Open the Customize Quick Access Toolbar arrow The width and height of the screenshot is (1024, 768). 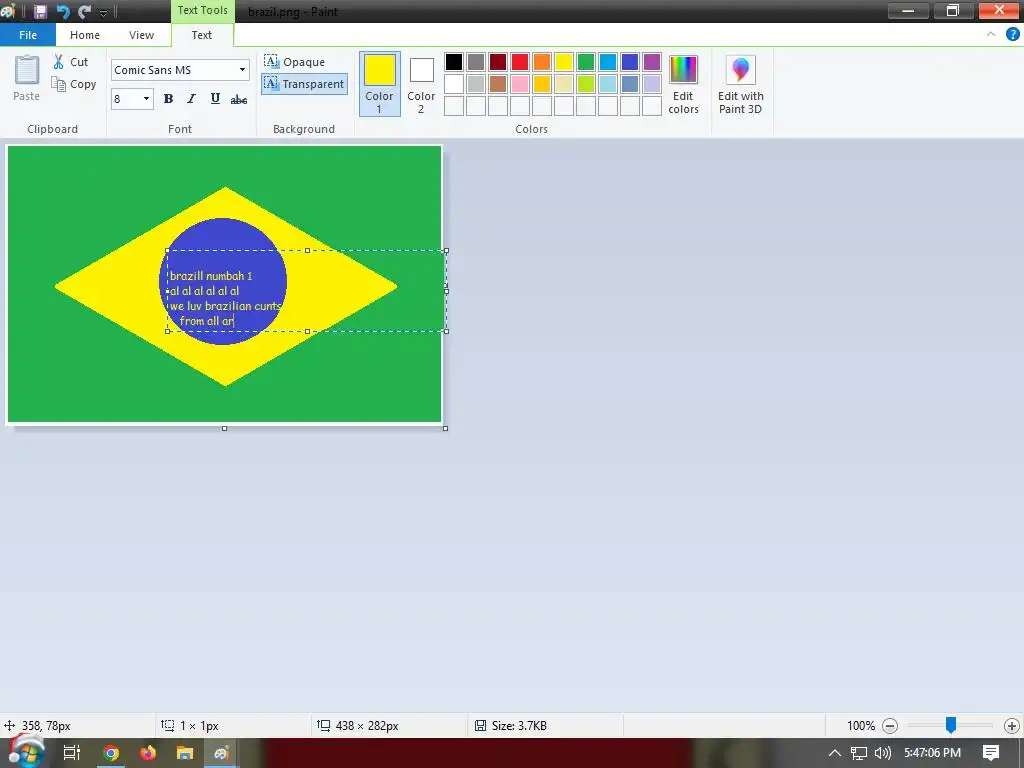[x=103, y=12]
